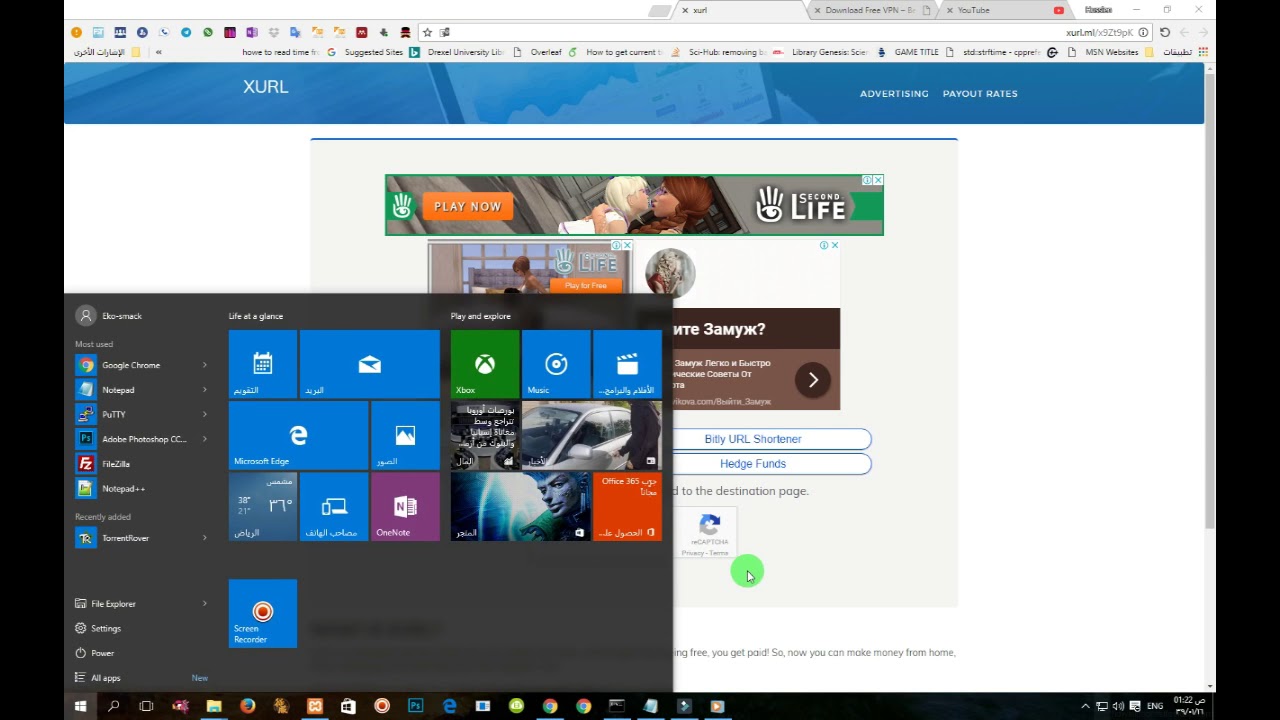Open XAMPP from the taskbar
This screenshot has height=720, width=1280.
coord(315,706)
